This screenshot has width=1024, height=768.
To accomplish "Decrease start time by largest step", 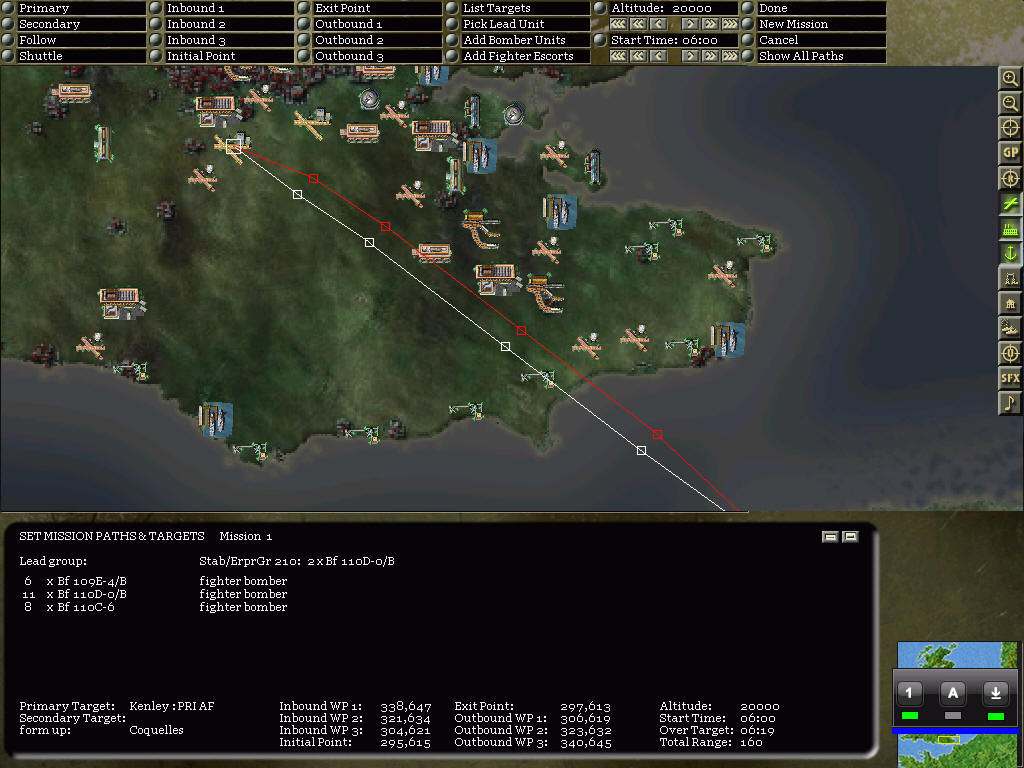I will [618, 56].
